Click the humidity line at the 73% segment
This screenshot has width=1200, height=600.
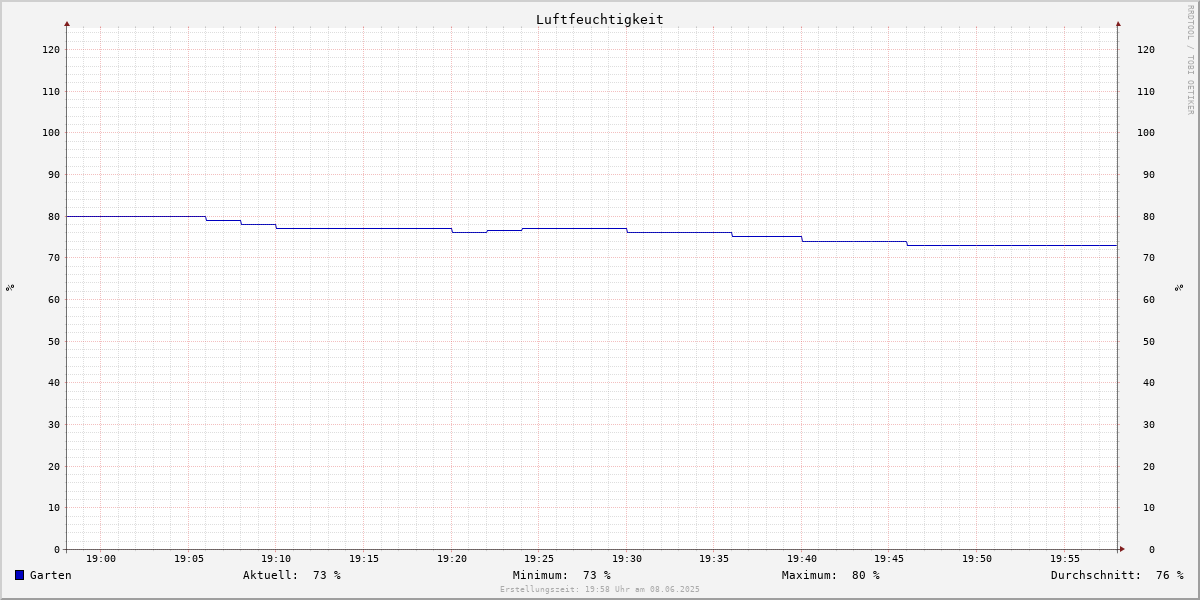tap(1012, 245)
